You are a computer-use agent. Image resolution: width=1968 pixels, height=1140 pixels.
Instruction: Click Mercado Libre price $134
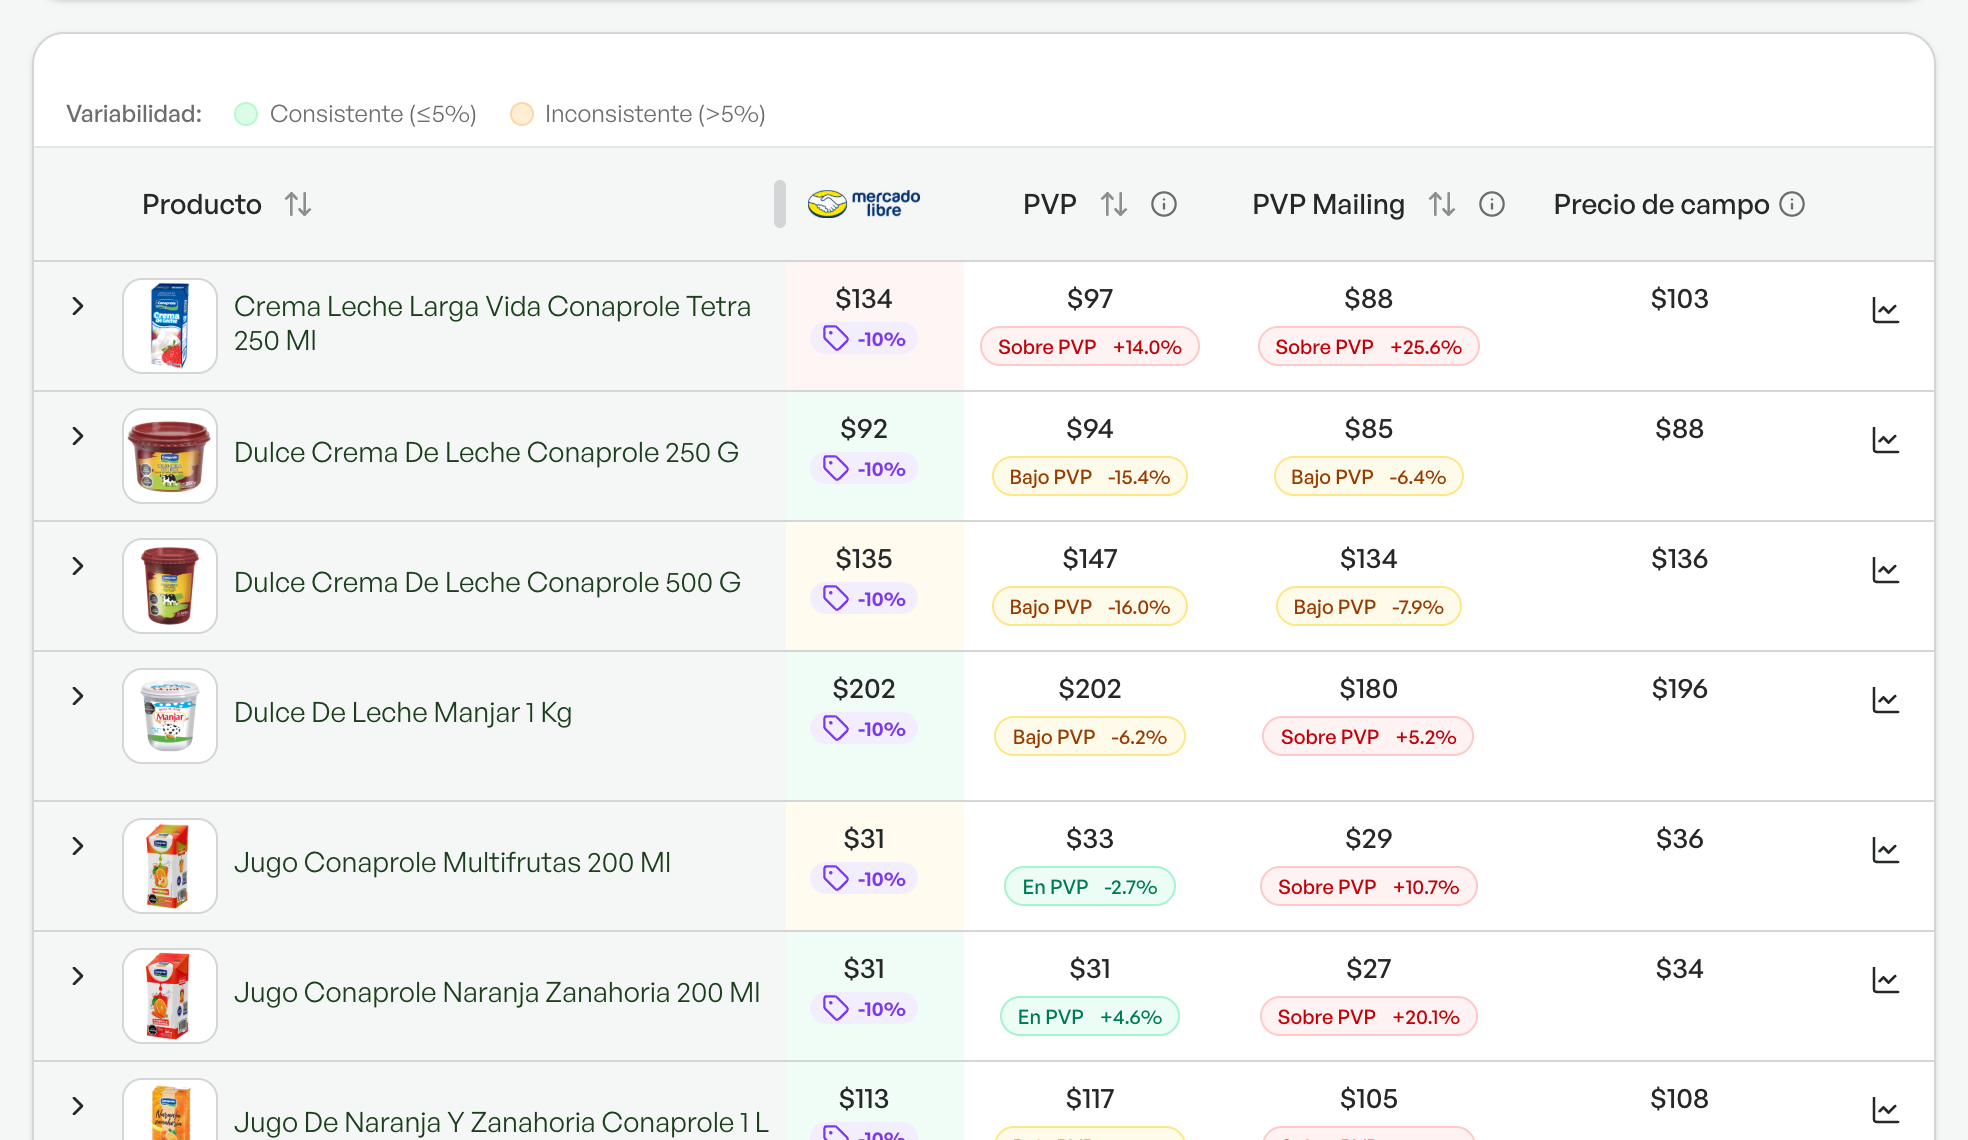click(x=864, y=298)
